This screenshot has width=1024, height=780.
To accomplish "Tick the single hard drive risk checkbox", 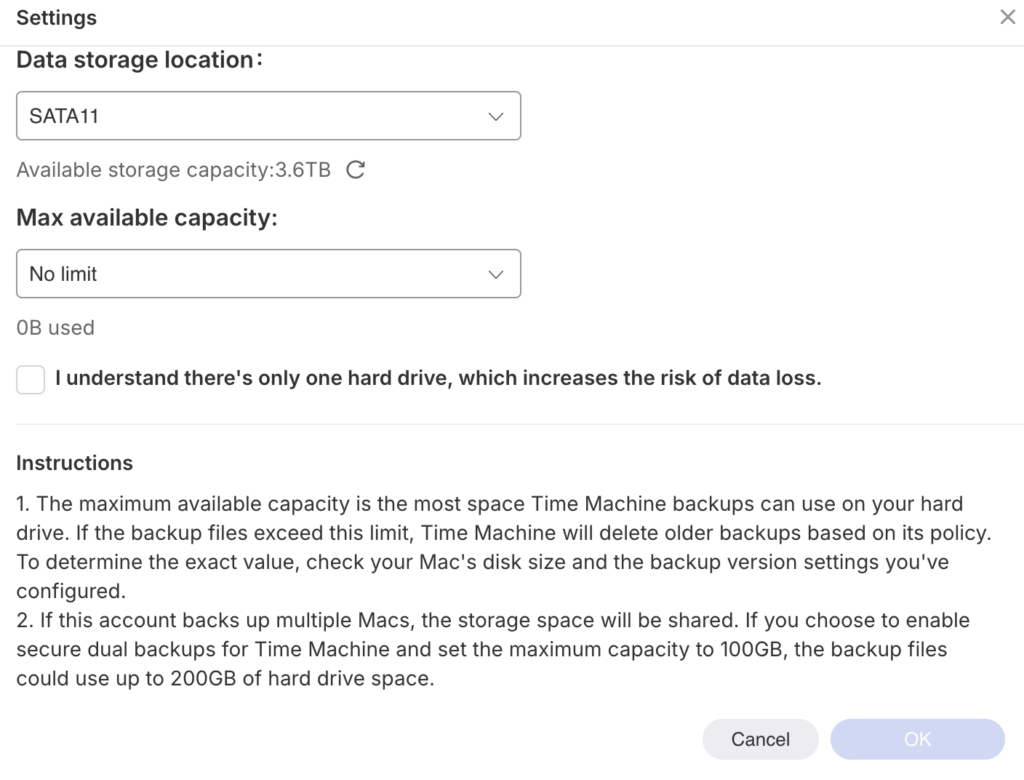I will coord(31,380).
